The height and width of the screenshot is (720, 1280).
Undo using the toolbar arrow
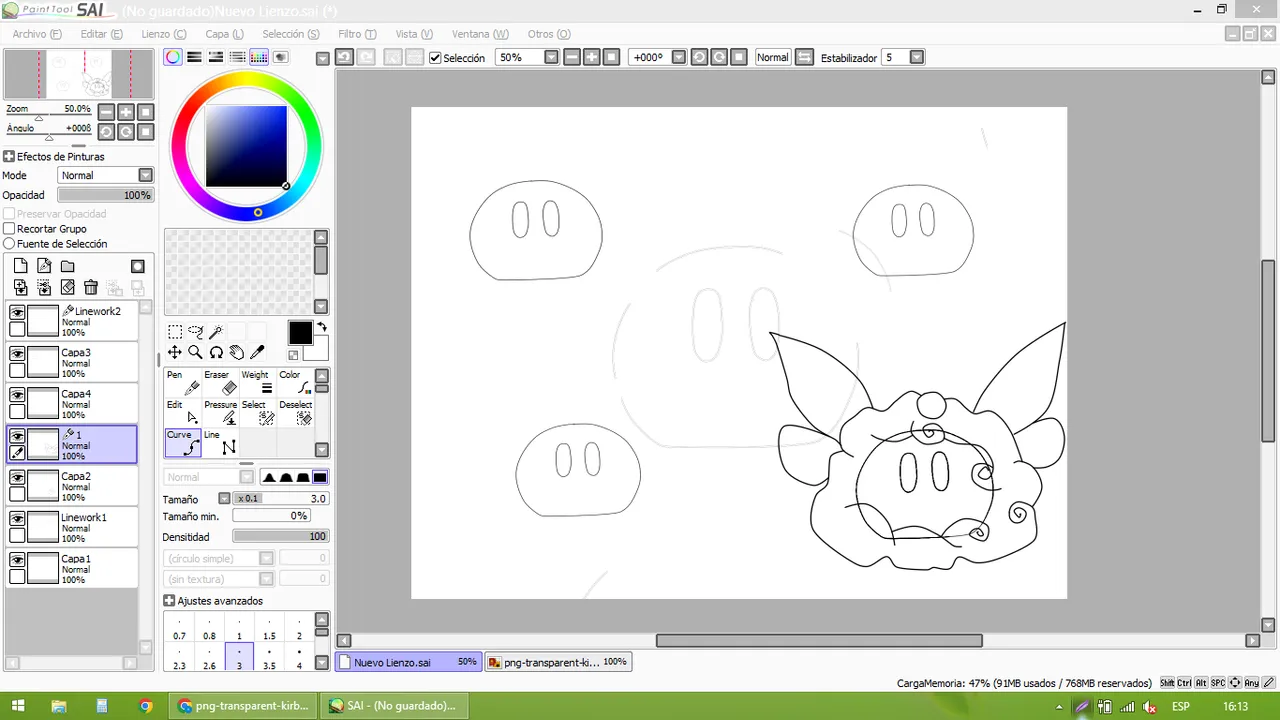coord(344,57)
